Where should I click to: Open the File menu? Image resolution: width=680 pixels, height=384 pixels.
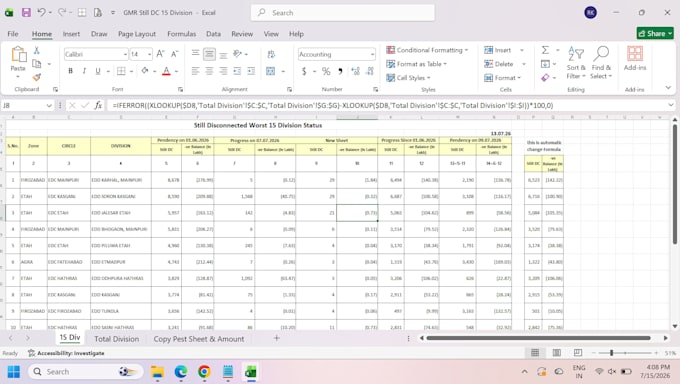(13, 34)
